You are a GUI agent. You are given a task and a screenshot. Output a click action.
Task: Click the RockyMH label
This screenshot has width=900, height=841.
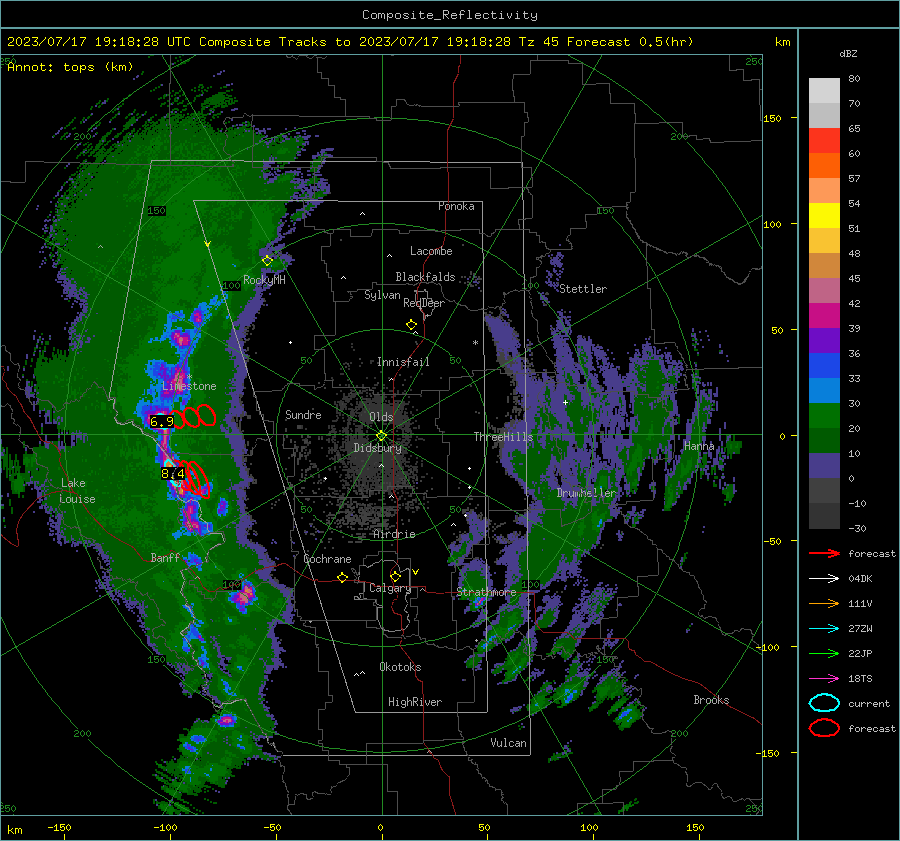(x=264, y=280)
